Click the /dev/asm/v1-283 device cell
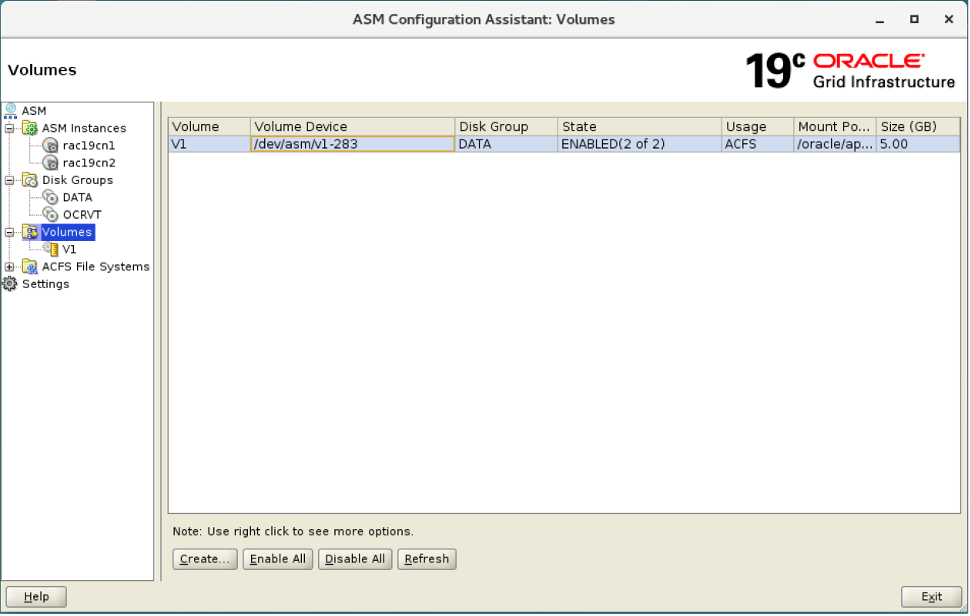 pos(353,144)
